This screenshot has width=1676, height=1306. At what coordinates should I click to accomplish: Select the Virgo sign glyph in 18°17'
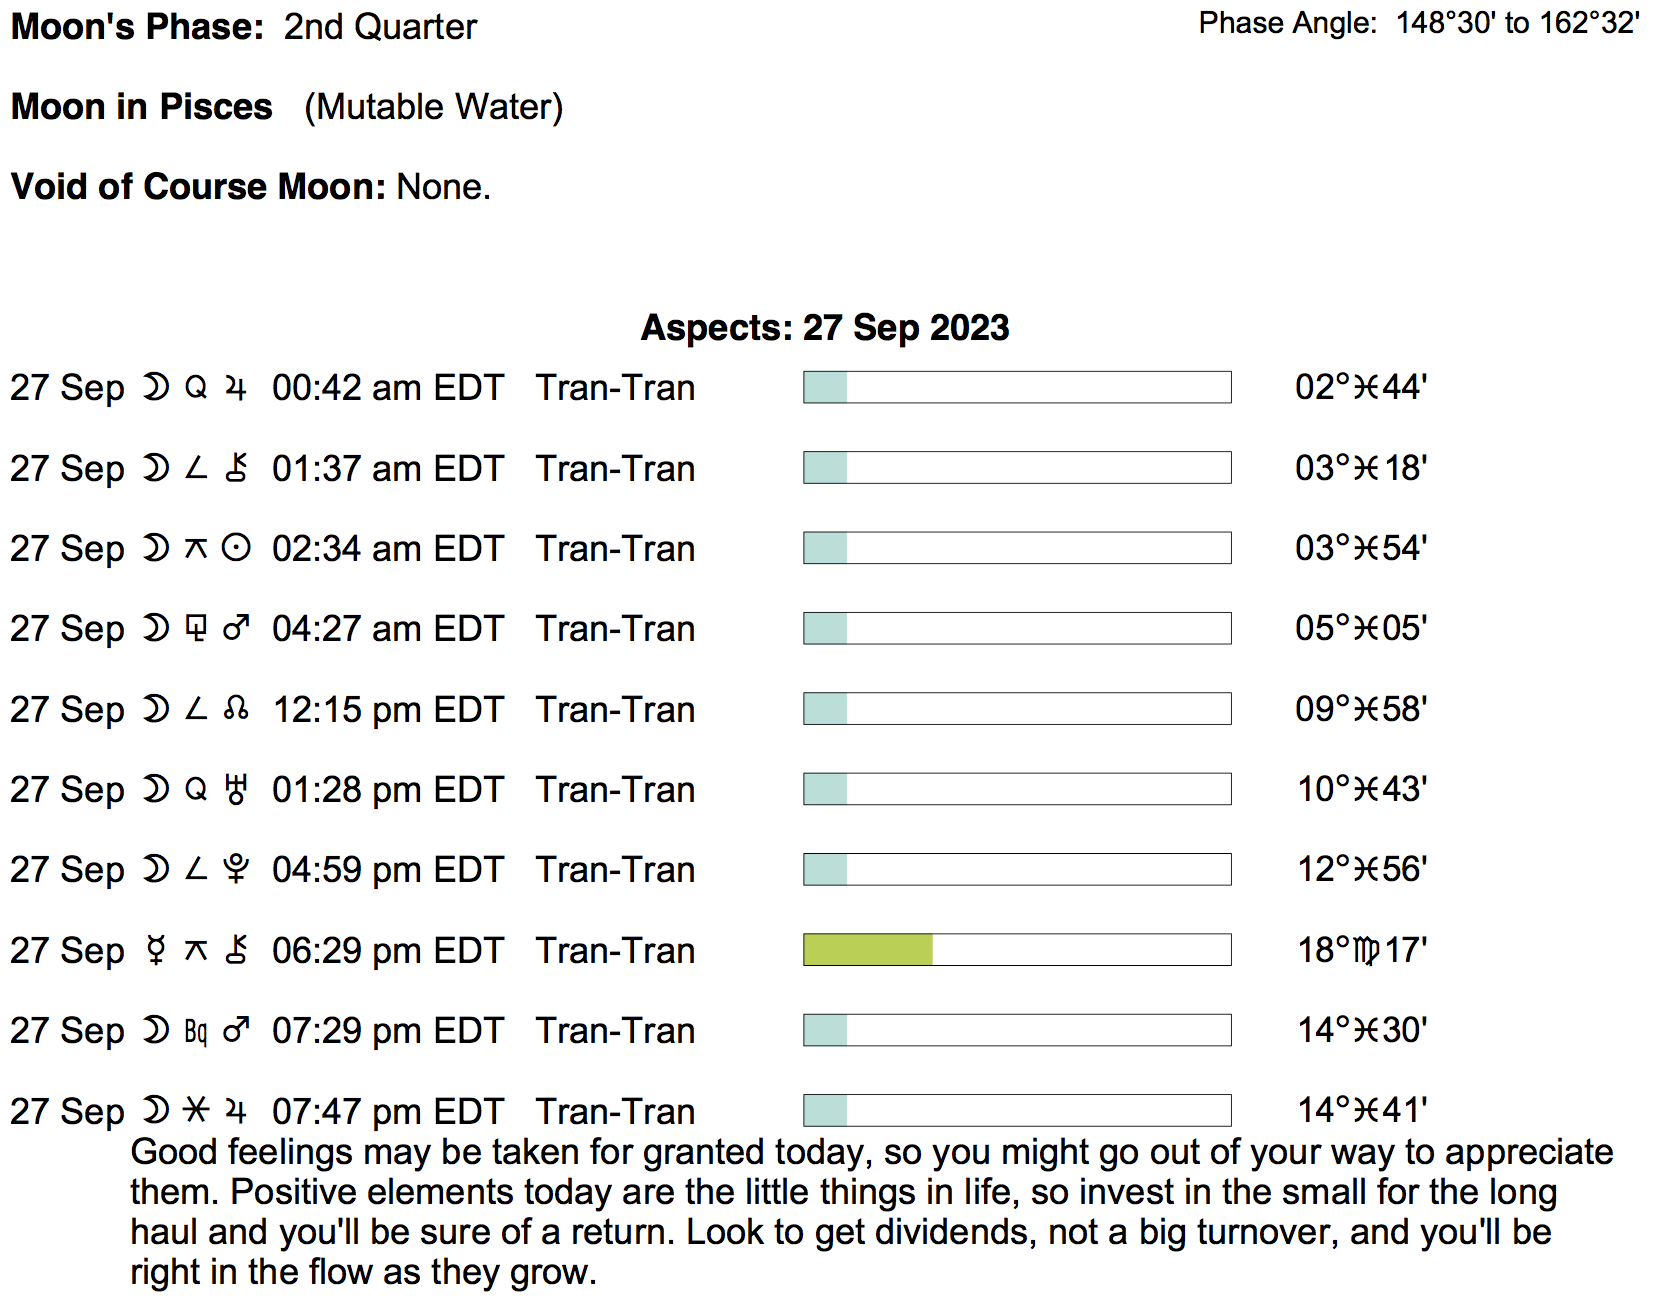(1366, 950)
